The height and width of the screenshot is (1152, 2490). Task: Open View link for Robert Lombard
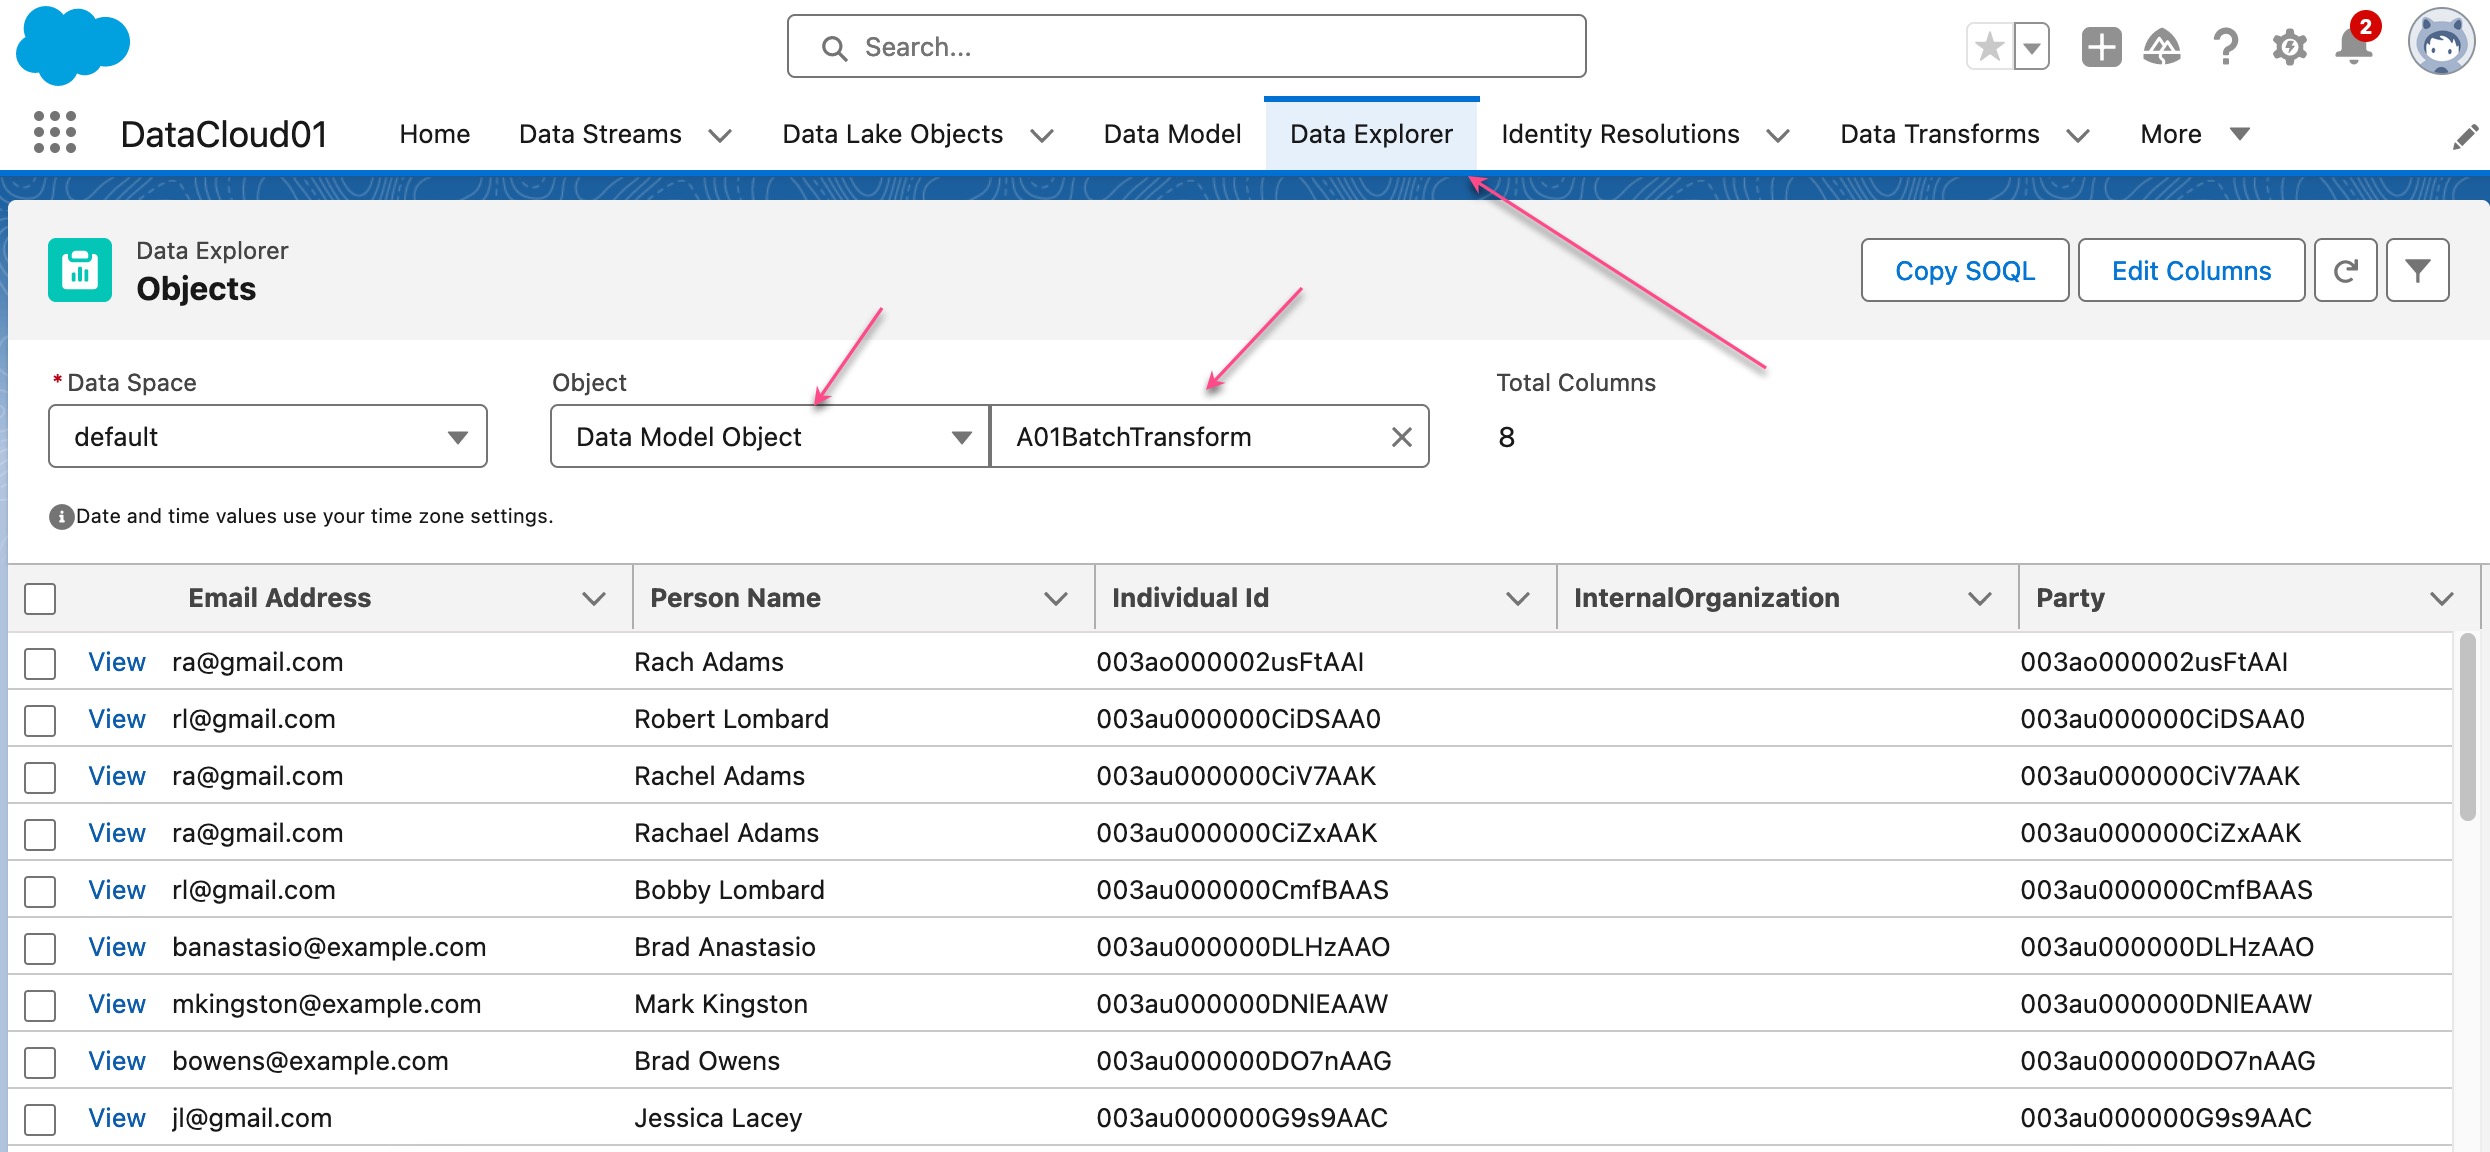[x=117, y=719]
